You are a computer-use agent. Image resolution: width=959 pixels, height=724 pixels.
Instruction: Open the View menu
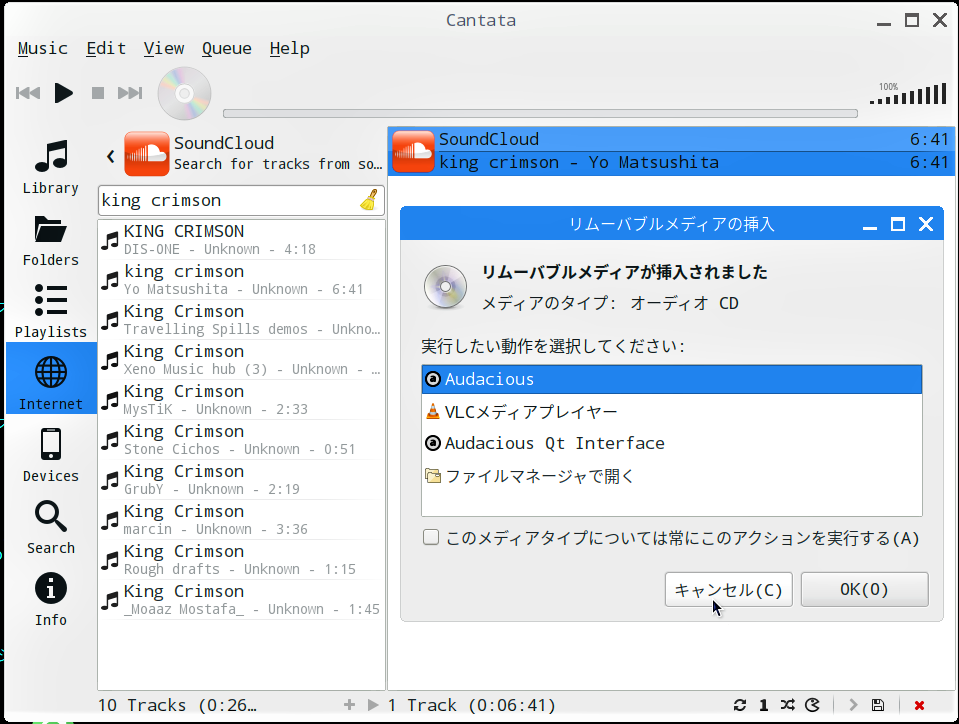164,48
